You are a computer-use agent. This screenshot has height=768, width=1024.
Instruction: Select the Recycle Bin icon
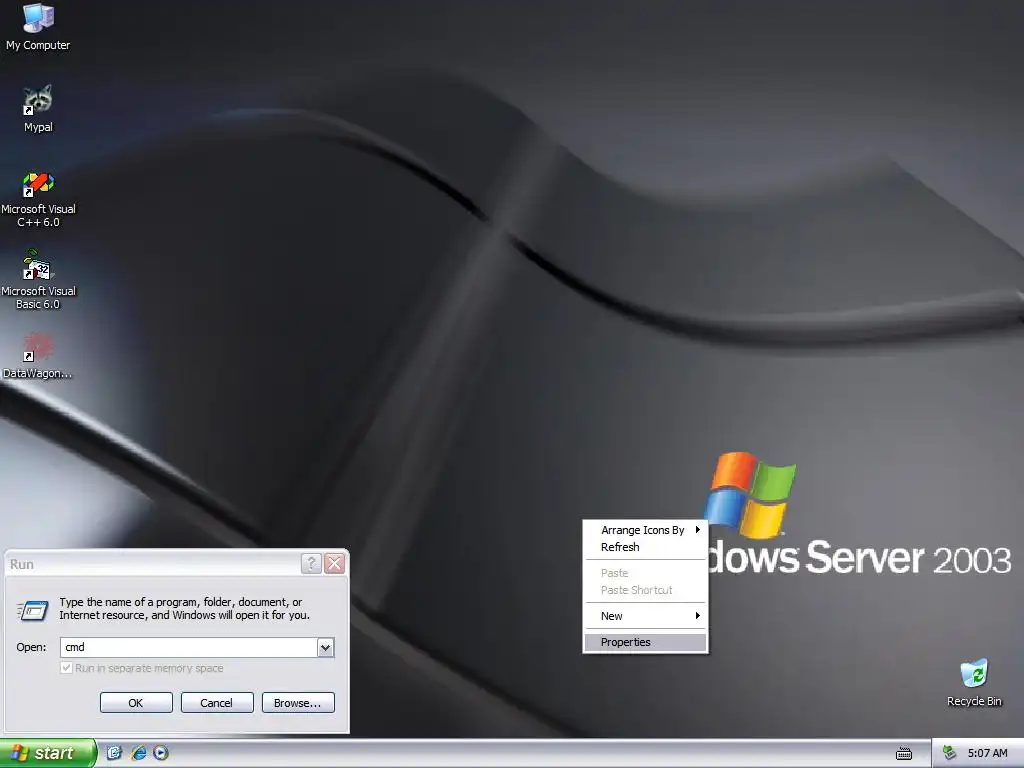(974, 683)
